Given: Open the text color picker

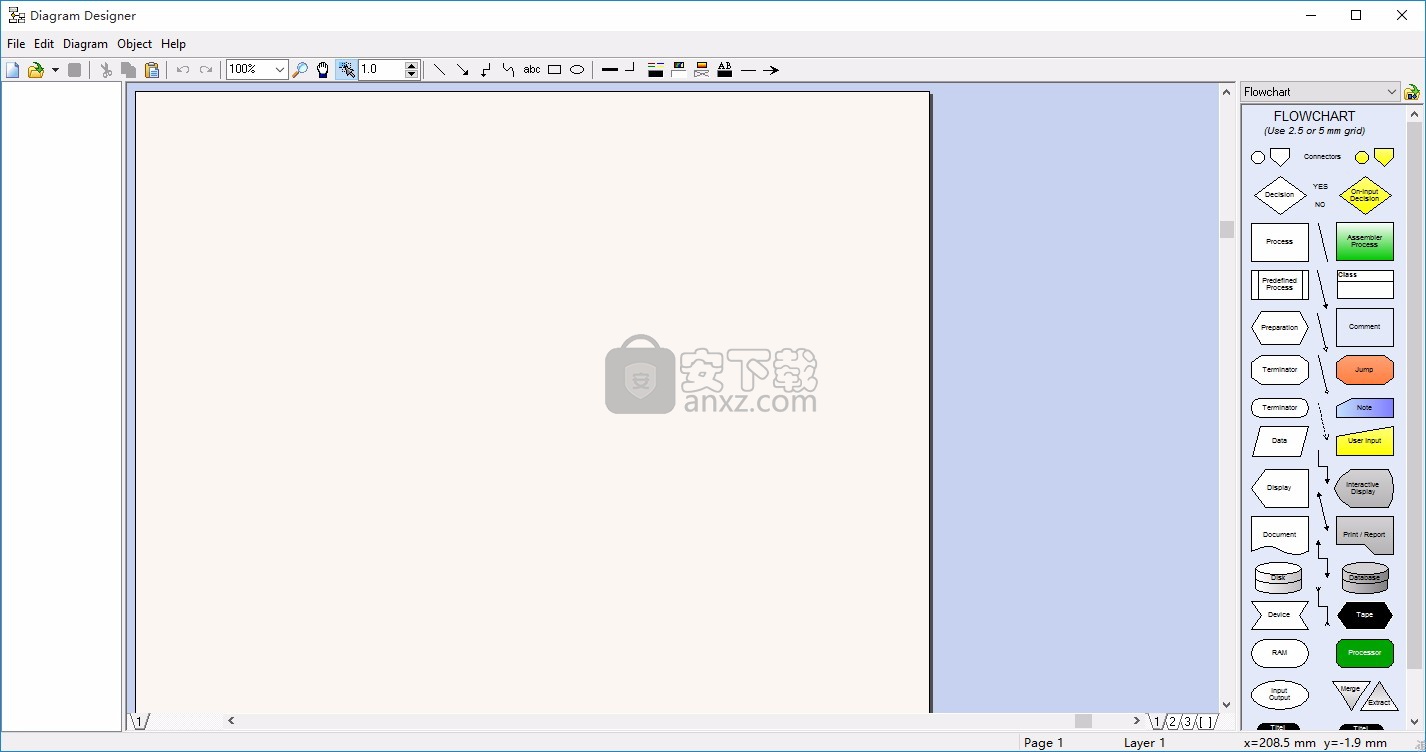Looking at the screenshot, I should point(725,70).
